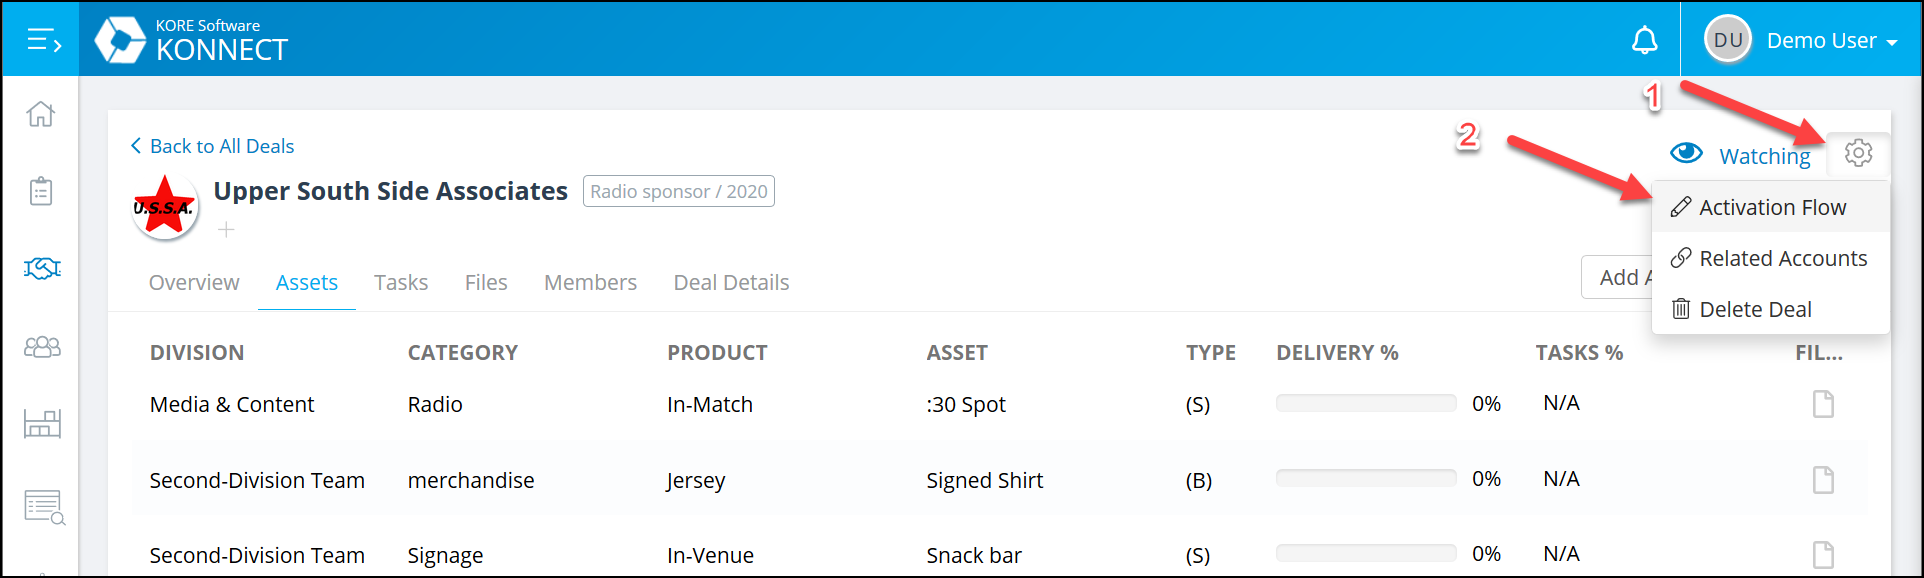Choose Related Accounts from menu
Image resolution: width=1924 pixels, height=578 pixels.
[x=1771, y=258]
